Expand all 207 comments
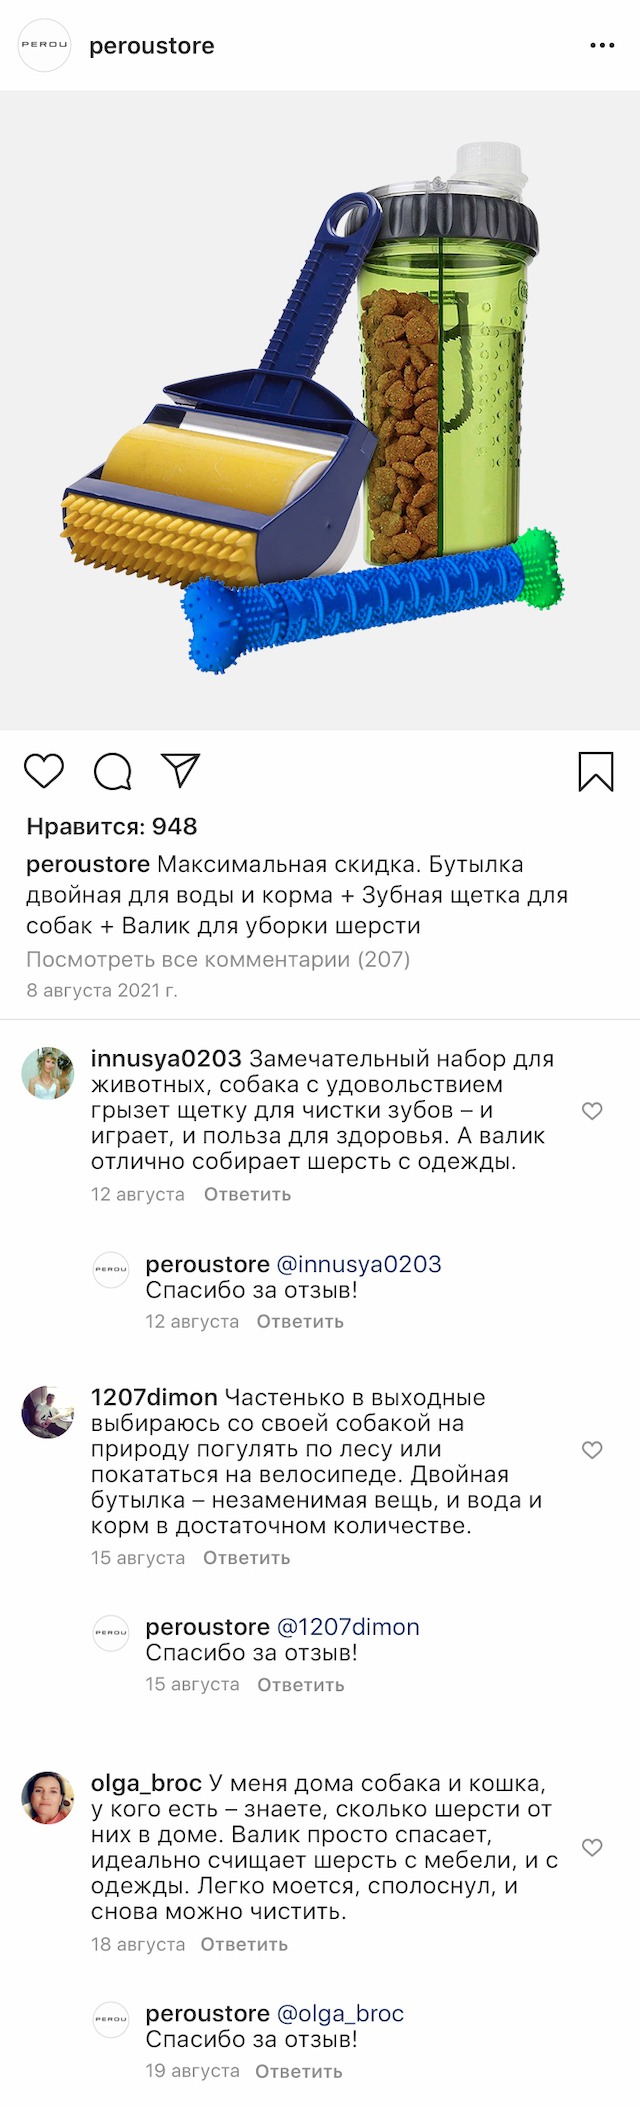The width and height of the screenshot is (640, 2106). (218, 959)
